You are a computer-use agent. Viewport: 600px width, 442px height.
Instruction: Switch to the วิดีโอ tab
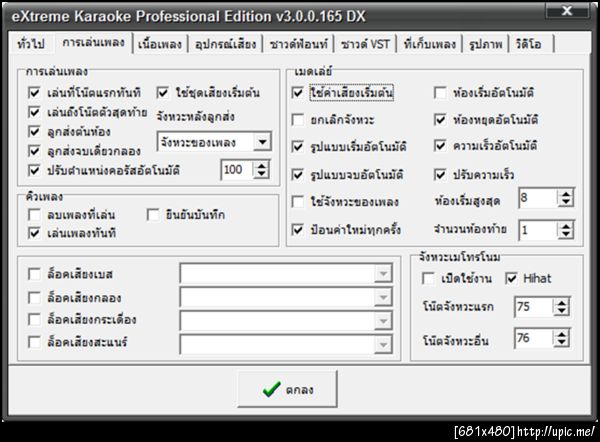click(x=529, y=44)
